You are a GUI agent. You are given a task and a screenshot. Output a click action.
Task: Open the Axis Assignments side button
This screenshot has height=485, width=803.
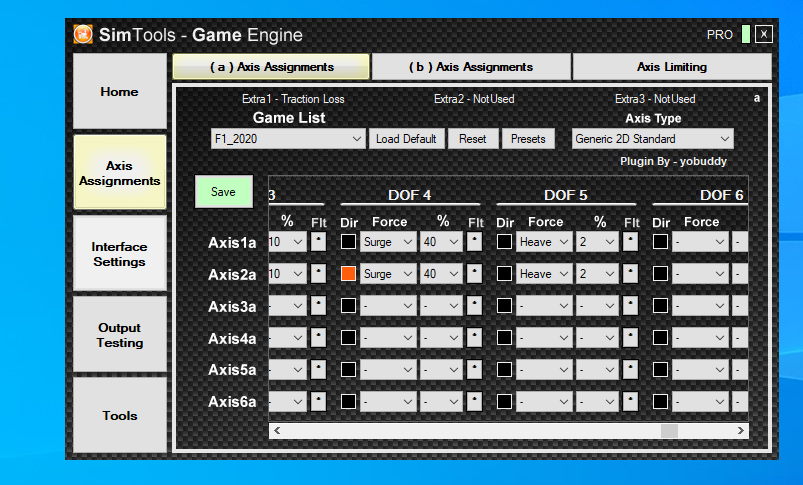120,173
